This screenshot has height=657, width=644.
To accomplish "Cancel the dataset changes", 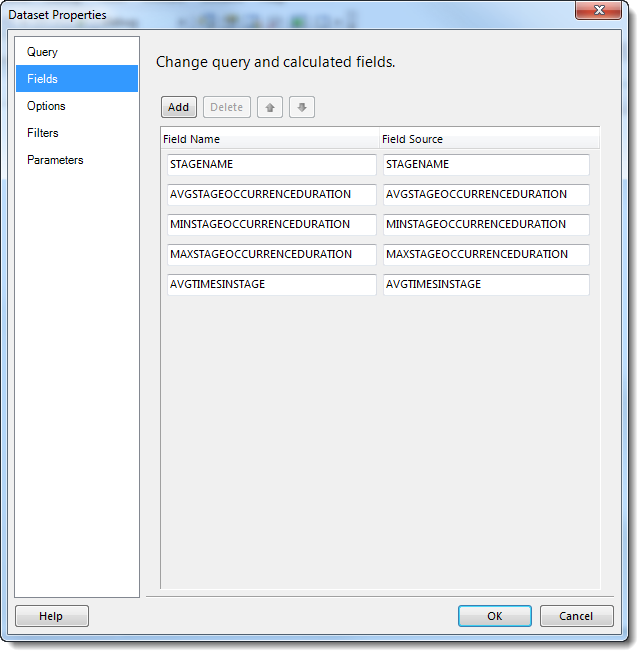I will coord(576,616).
